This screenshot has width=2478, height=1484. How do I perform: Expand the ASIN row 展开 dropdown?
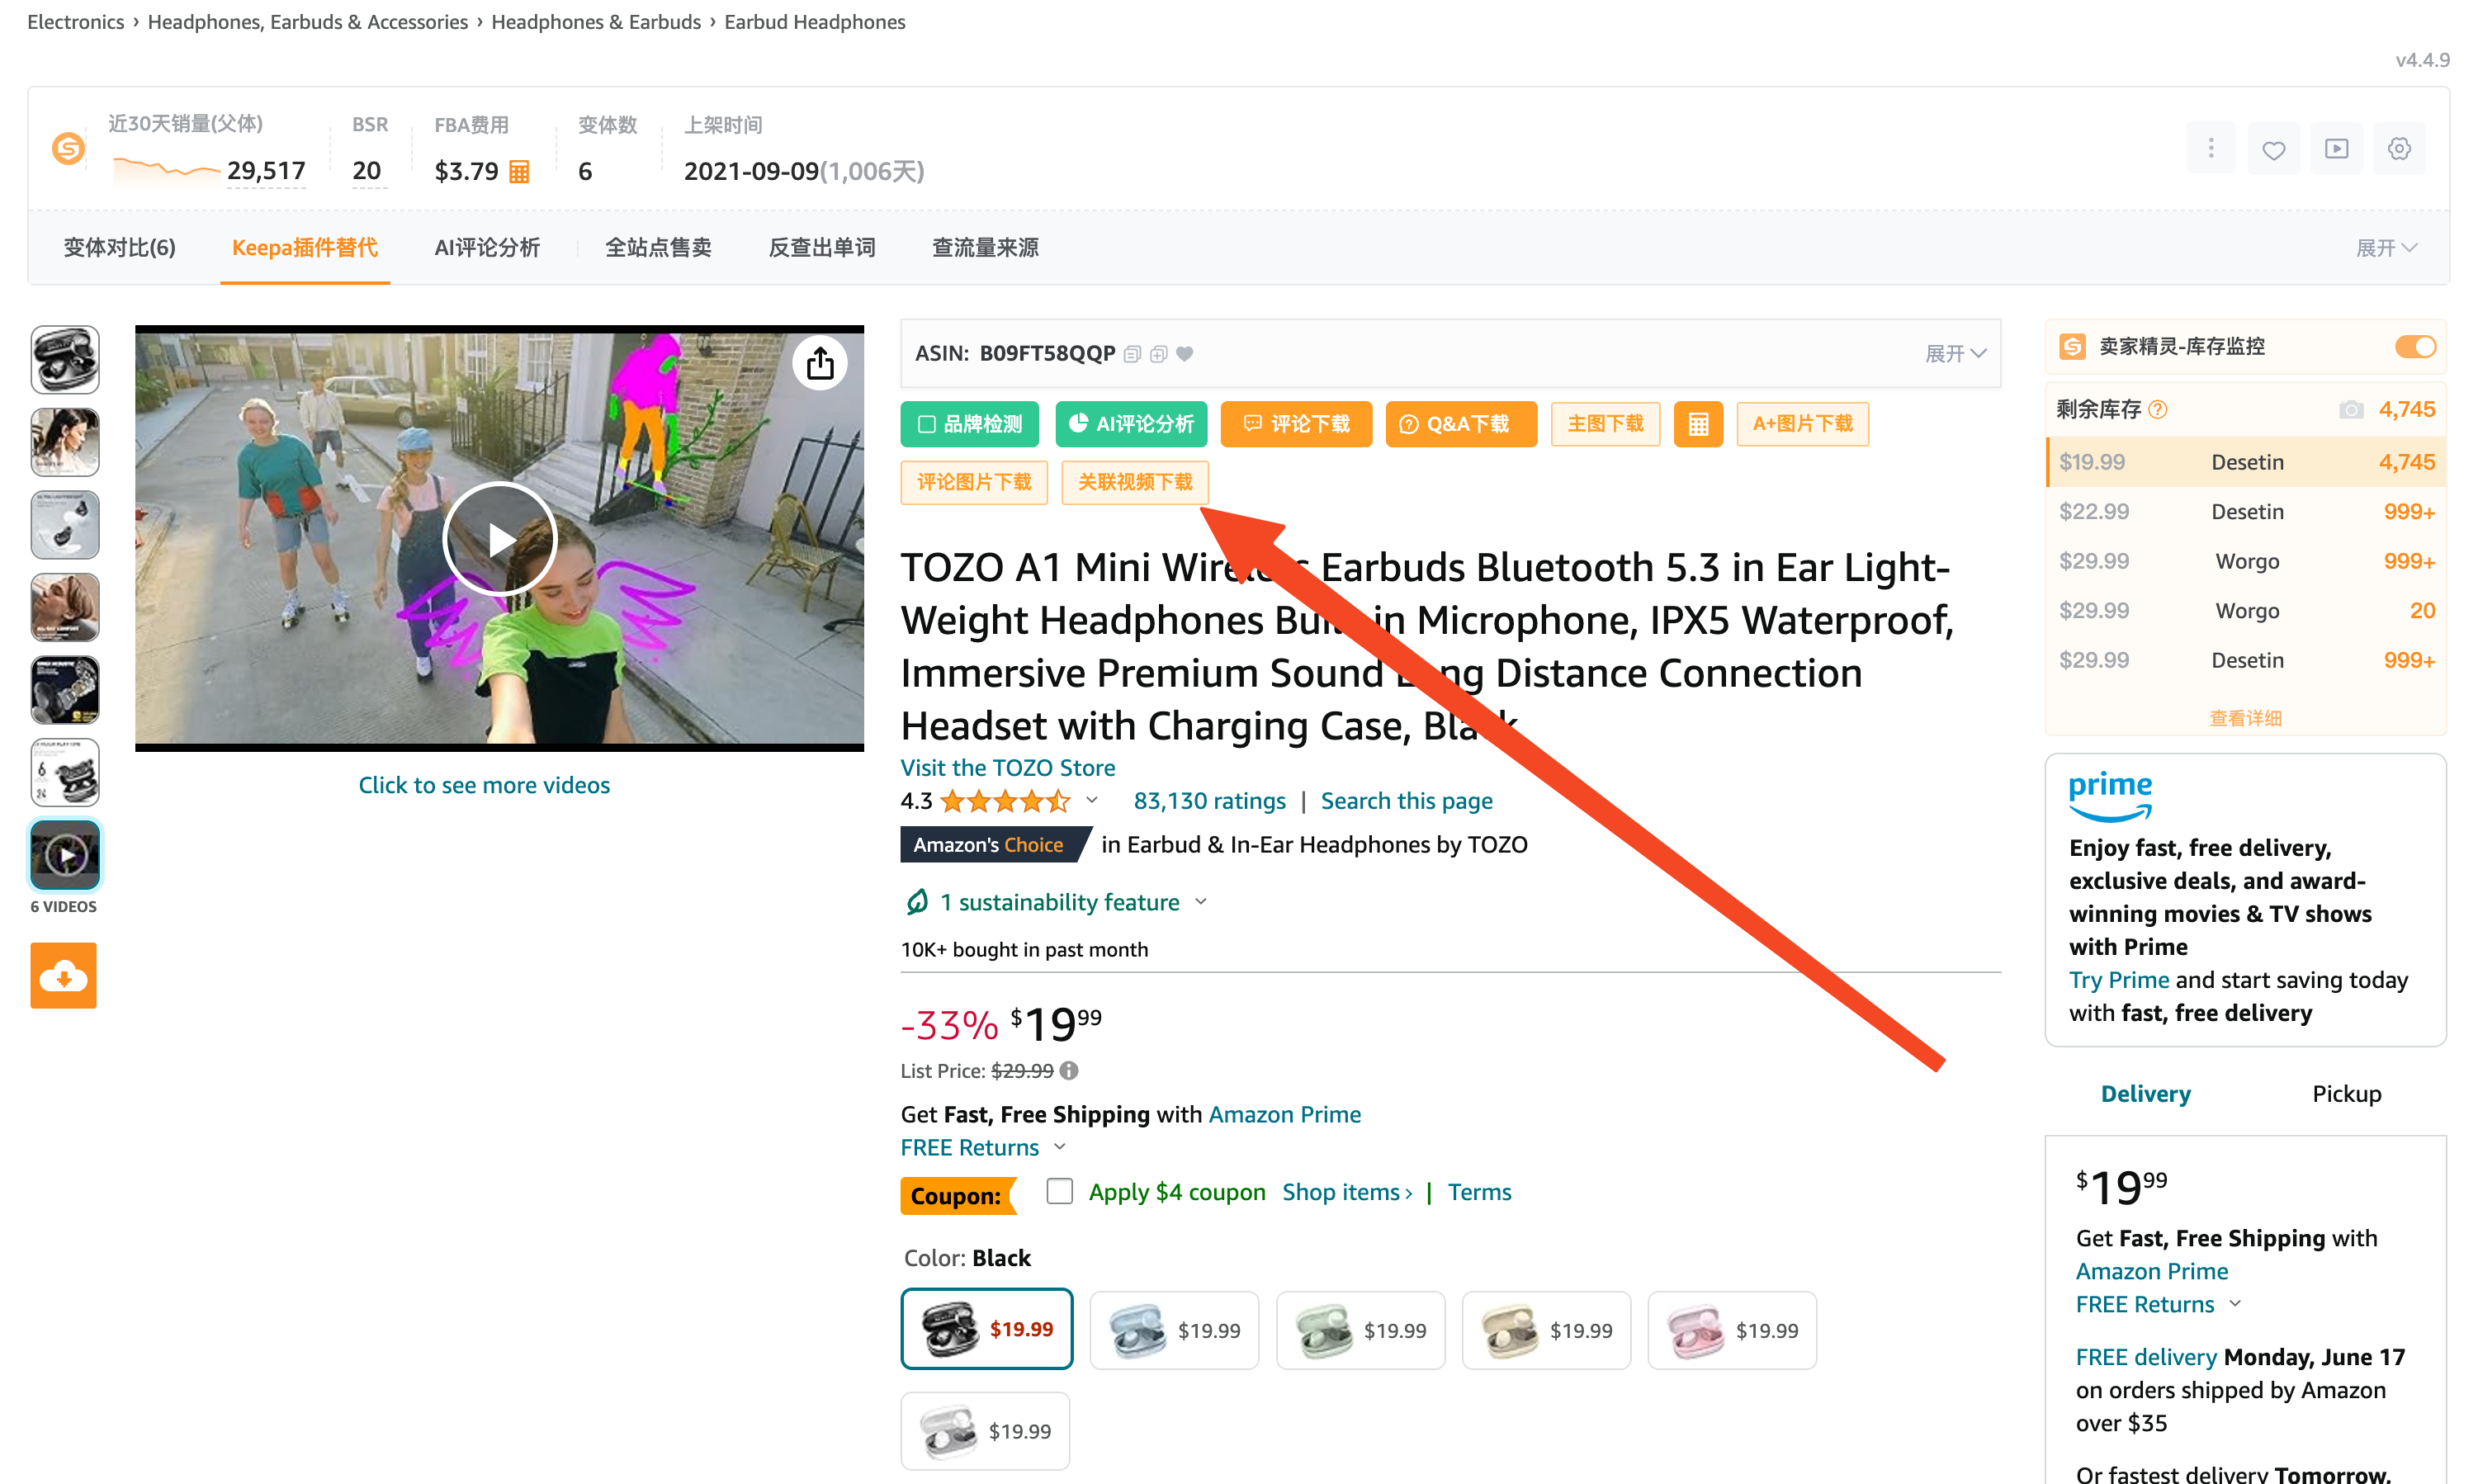tap(1955, 354)
